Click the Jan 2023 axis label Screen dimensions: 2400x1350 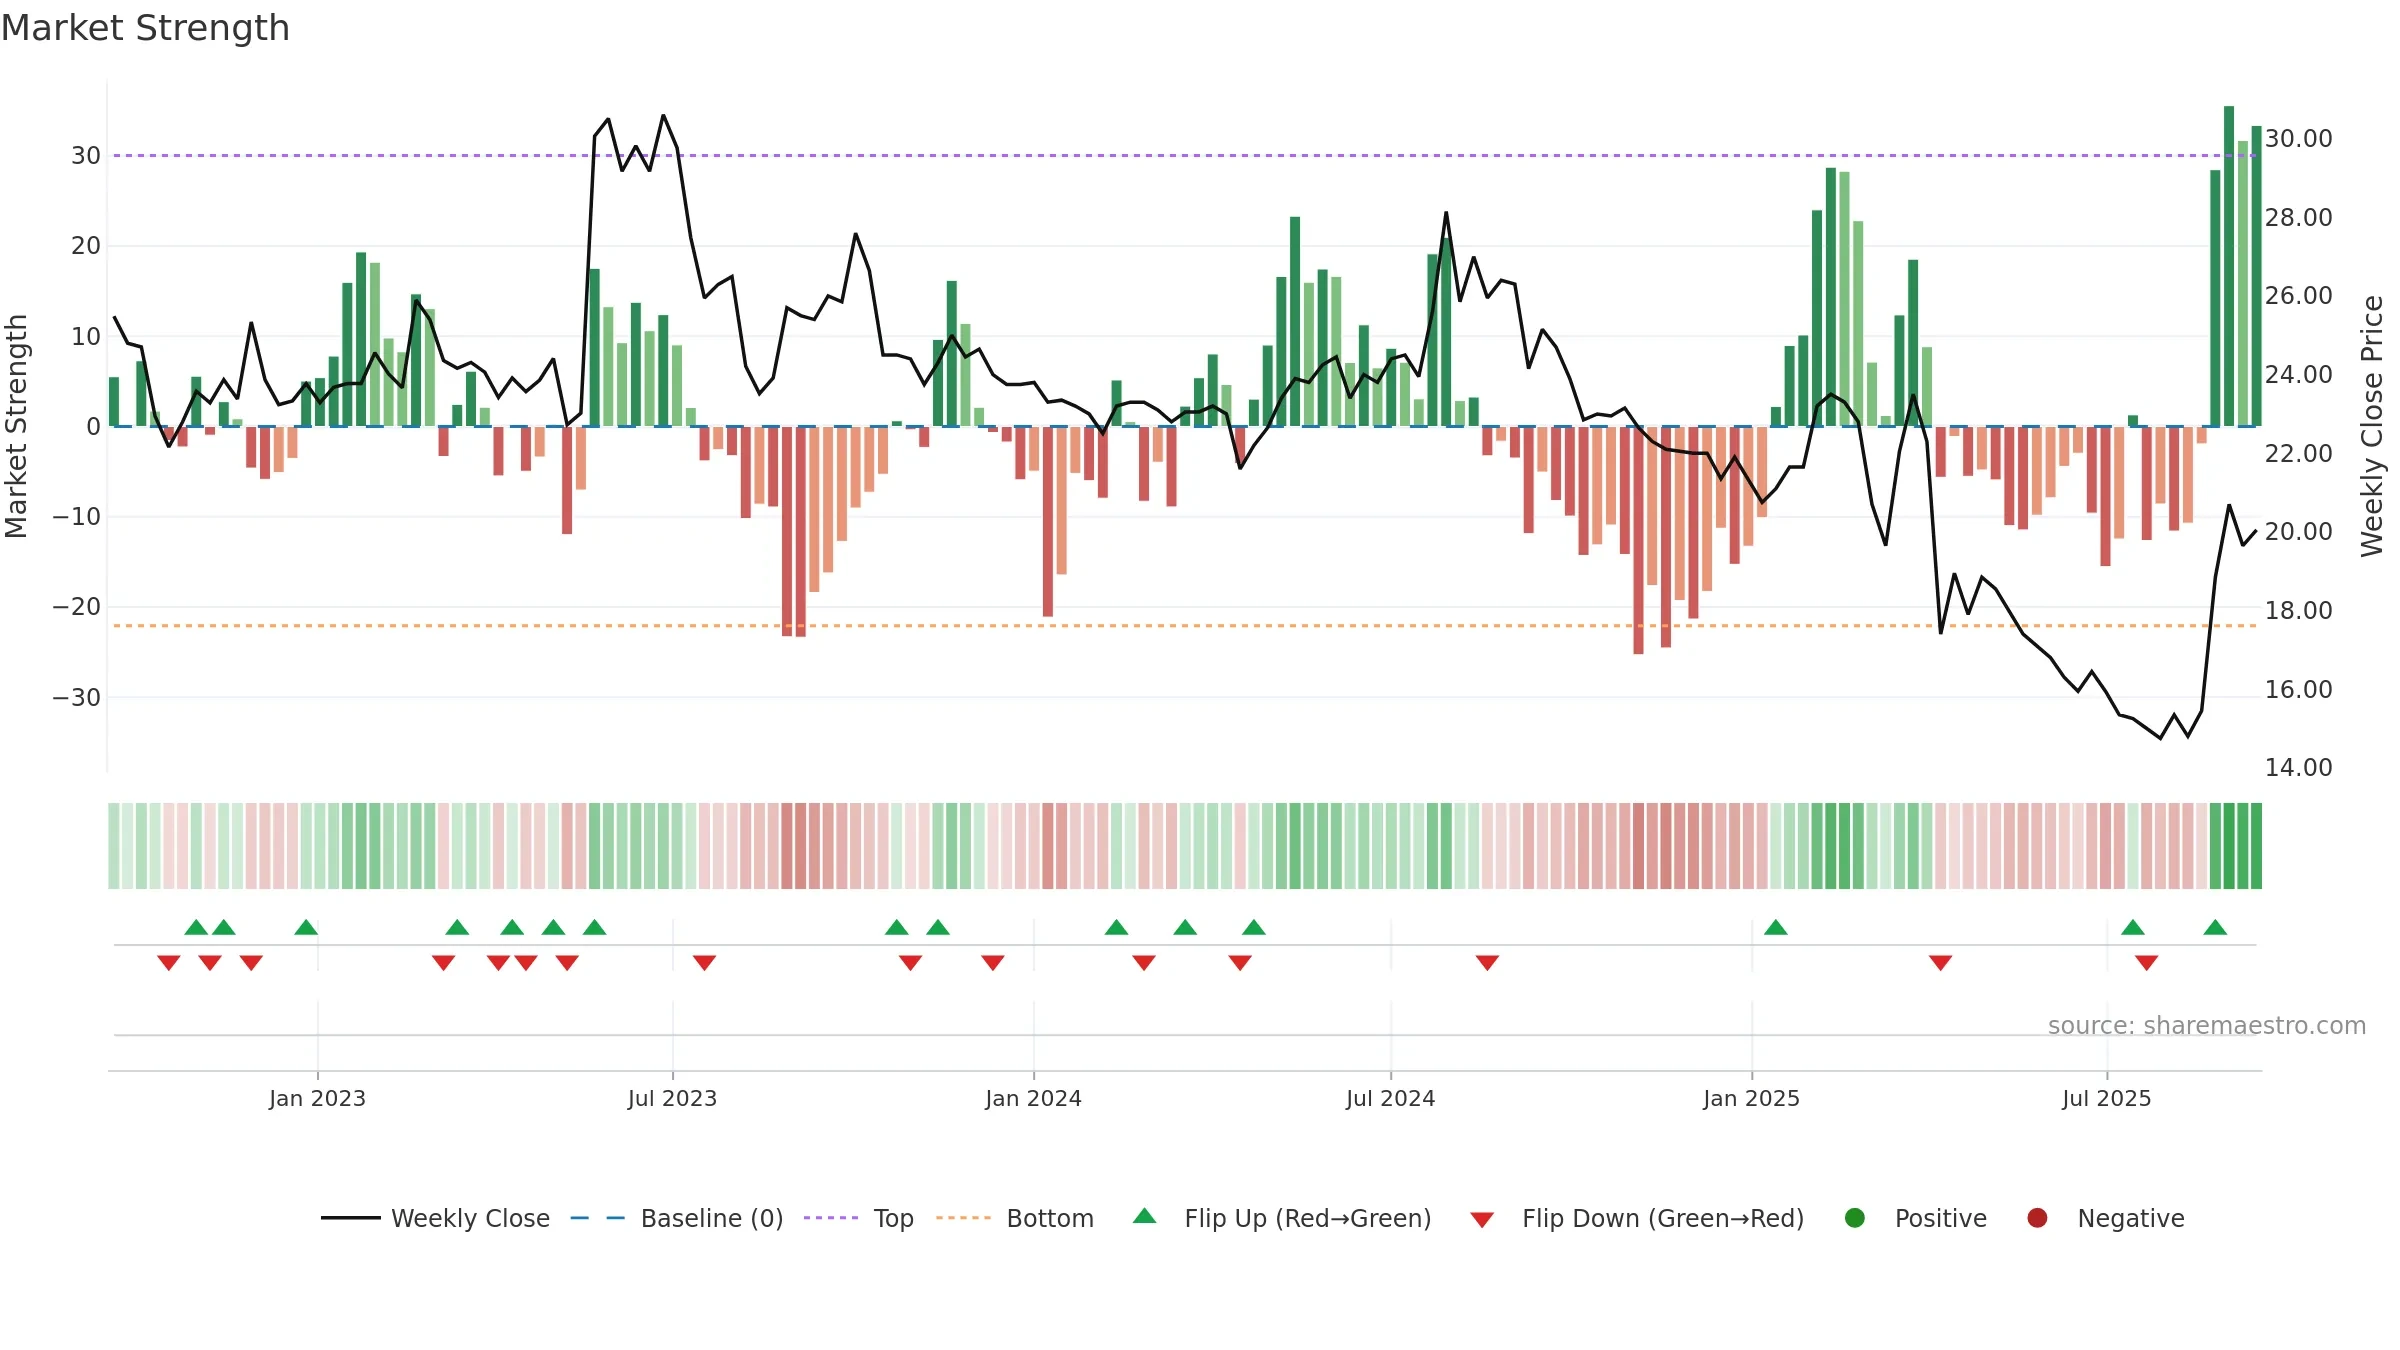coord(317,1099)
